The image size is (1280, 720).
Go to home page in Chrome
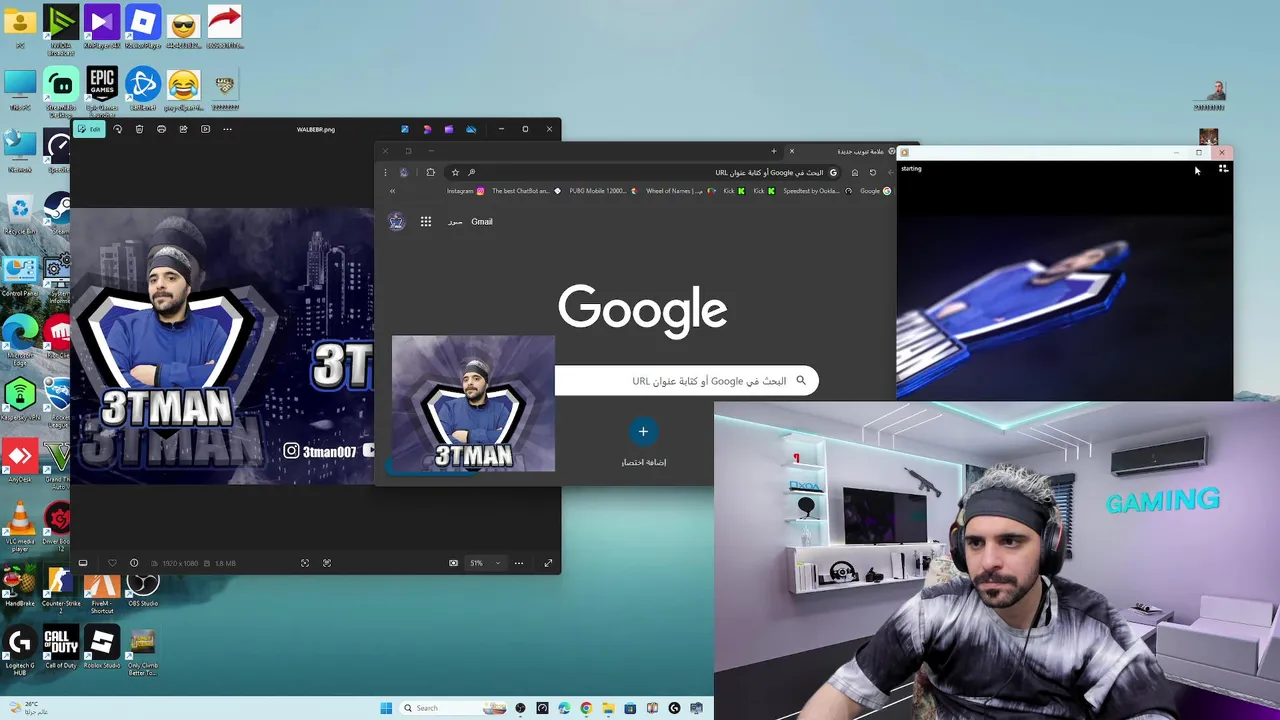coord(854,172)
